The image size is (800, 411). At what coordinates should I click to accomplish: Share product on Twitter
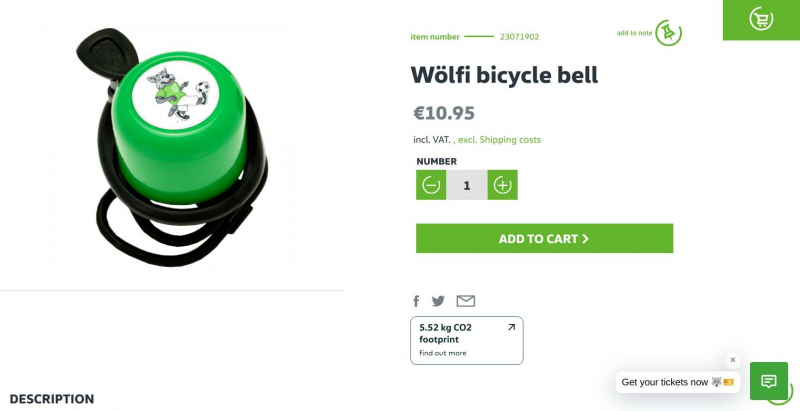click(438, 301)
